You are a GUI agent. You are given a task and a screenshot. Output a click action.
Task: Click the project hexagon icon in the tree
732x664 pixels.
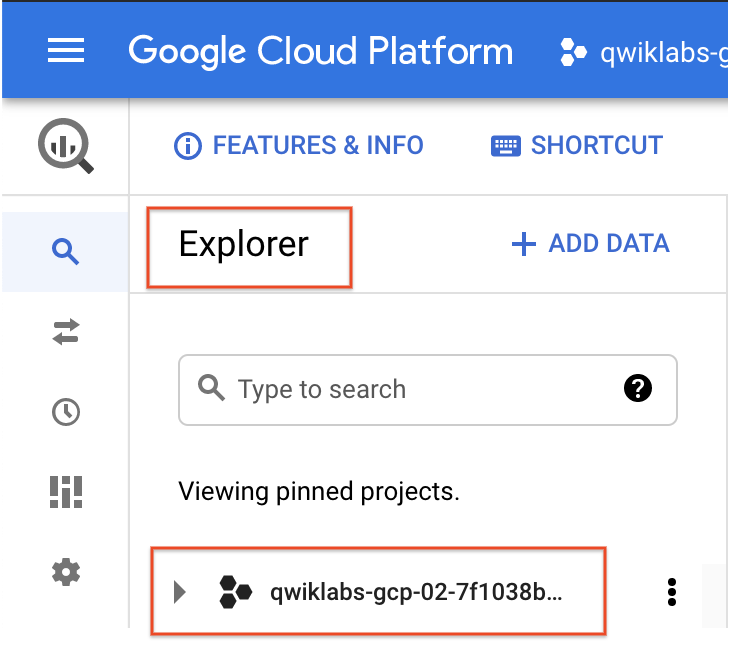point(235,592)
